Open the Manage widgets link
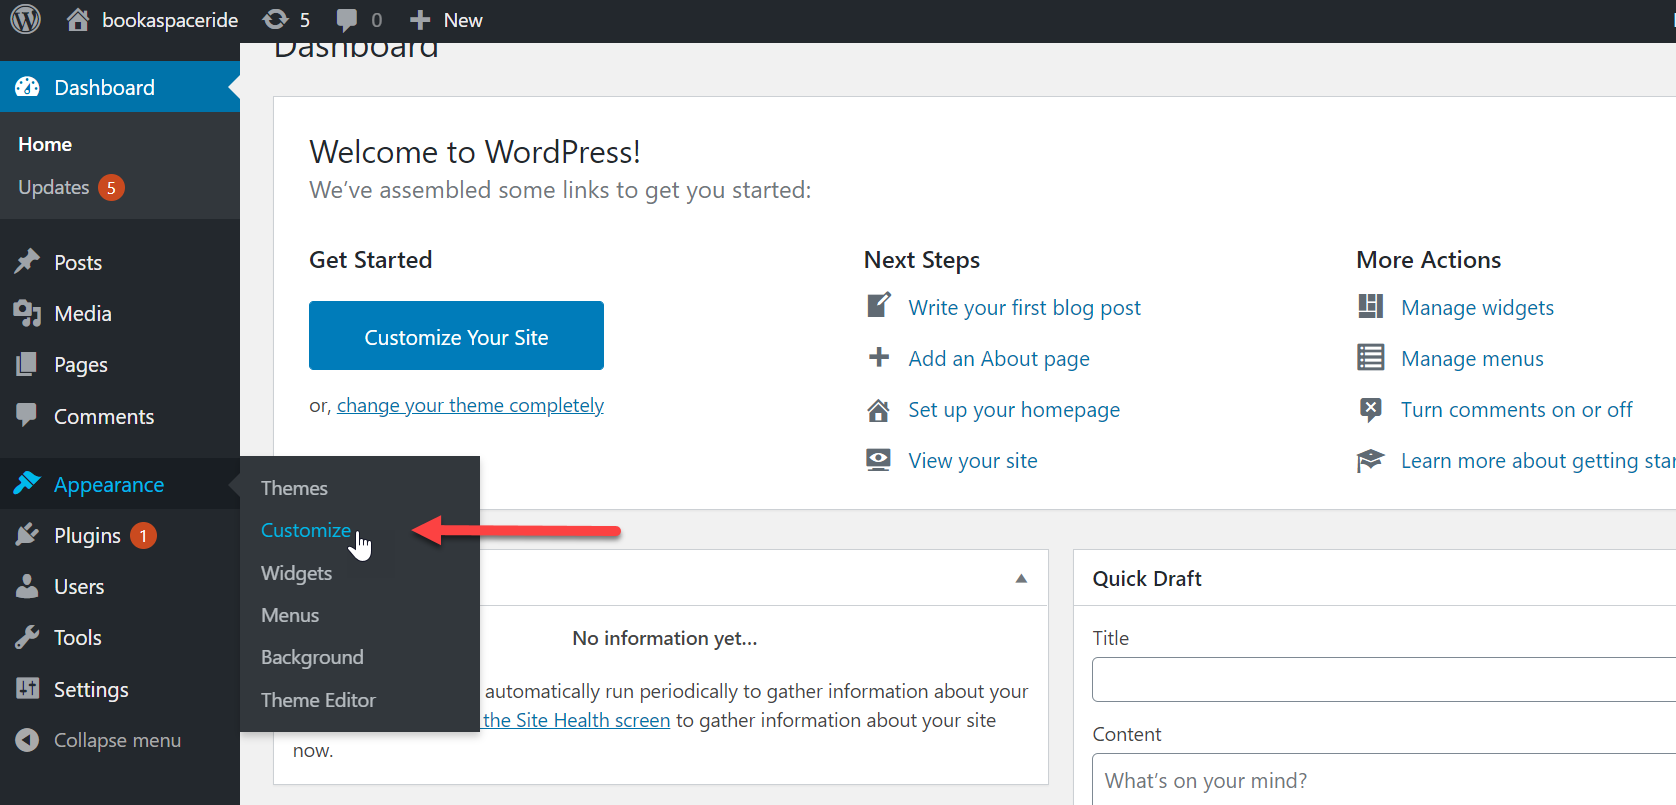This screenshot has width=1676, height=805. (1477, 308)
